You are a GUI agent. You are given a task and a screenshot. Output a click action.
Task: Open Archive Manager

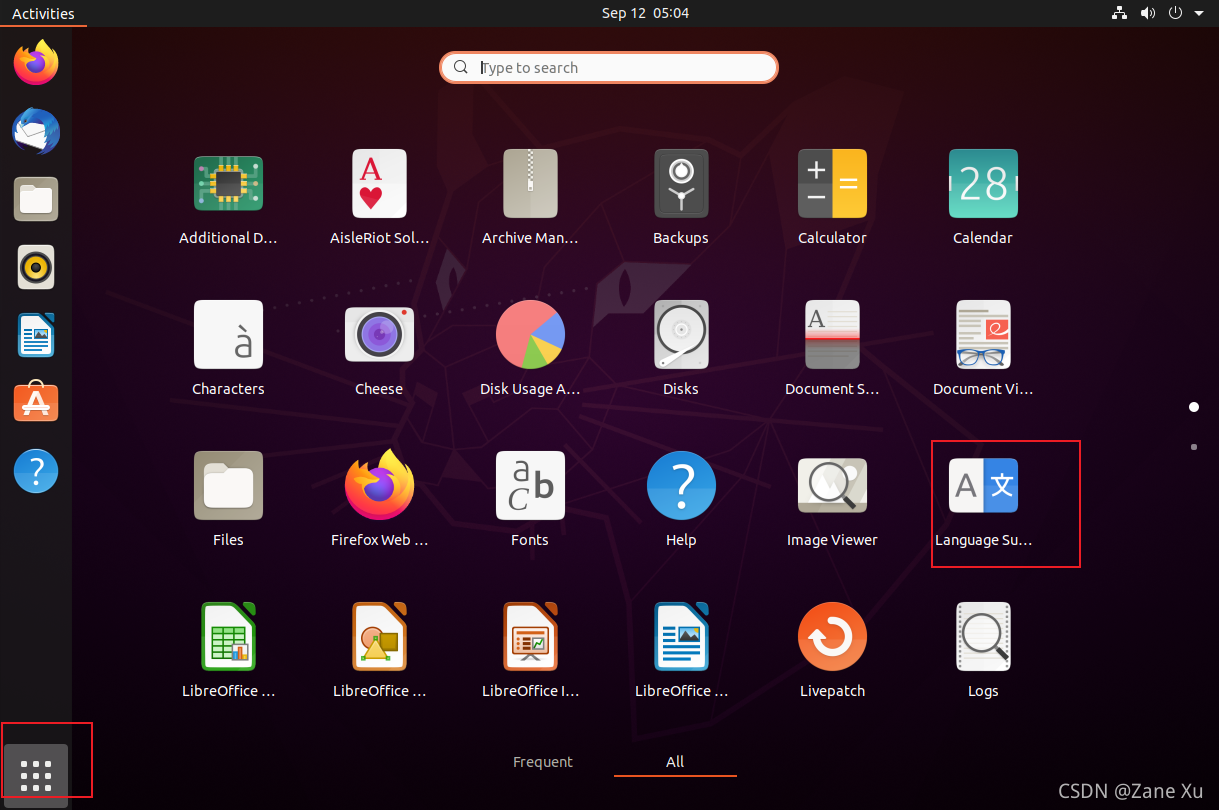[530, 184]
